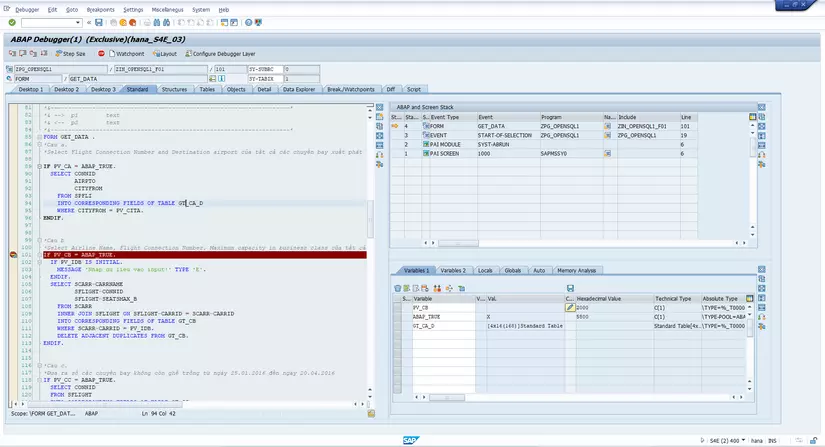This screenshot has height=447, width=825.
Task: Collapse the IF PV_CA code block
Action: 39,165
